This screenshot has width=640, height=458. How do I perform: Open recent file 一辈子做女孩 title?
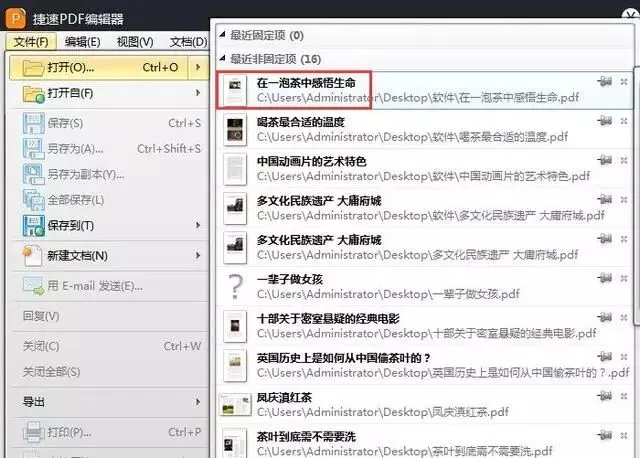pos(290,279)
